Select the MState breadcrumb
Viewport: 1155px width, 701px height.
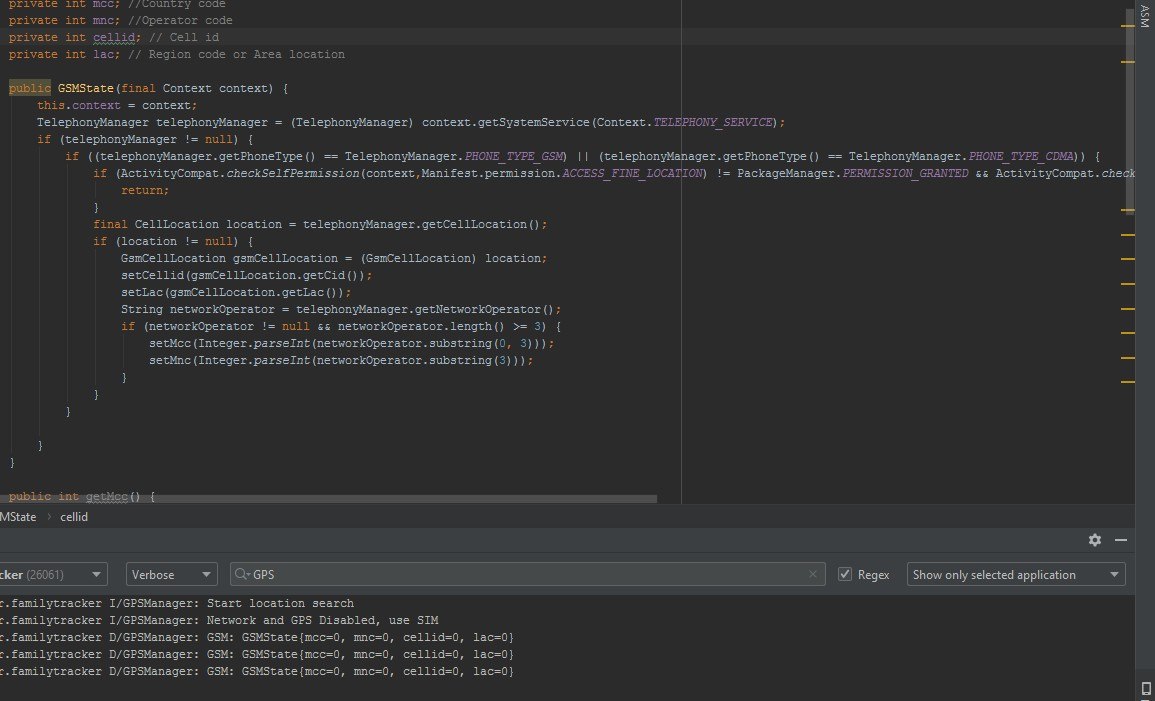click(18, 517)
